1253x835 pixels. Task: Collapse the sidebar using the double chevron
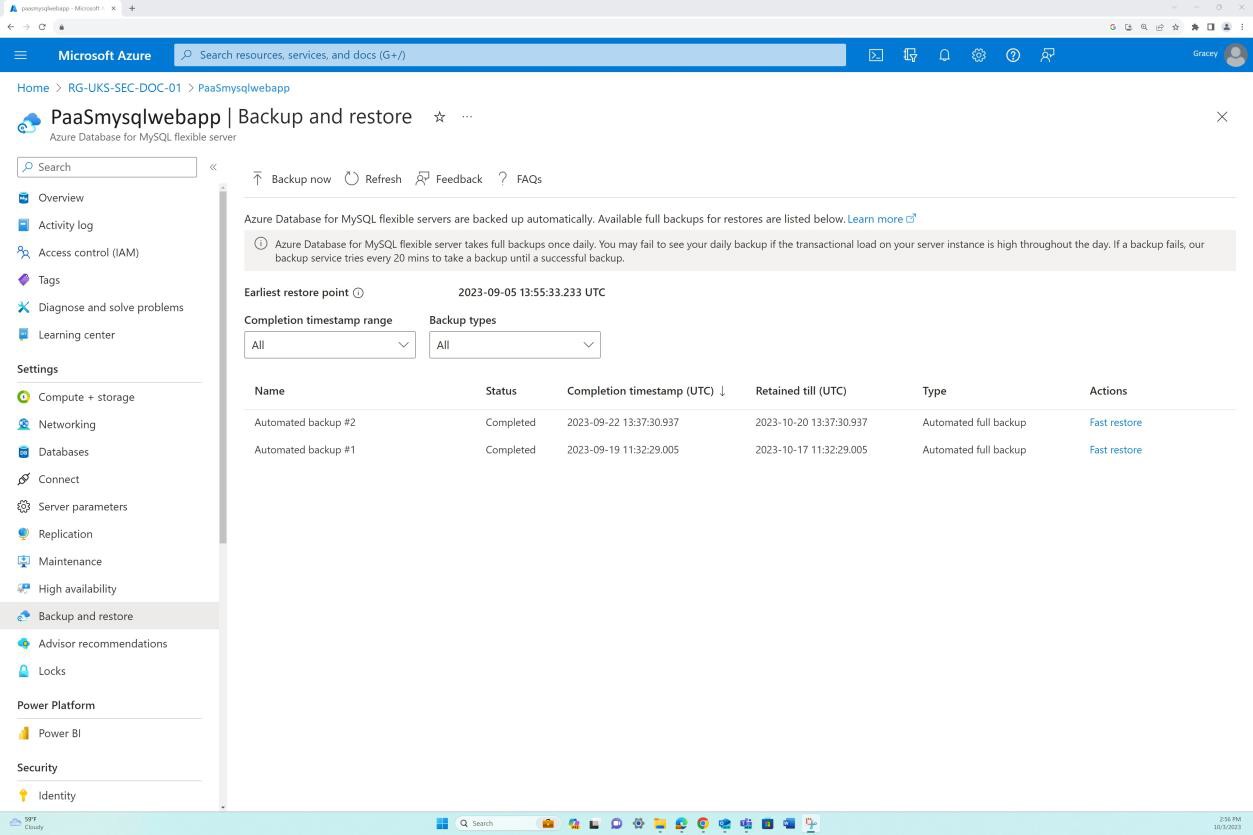coord(213,167)
